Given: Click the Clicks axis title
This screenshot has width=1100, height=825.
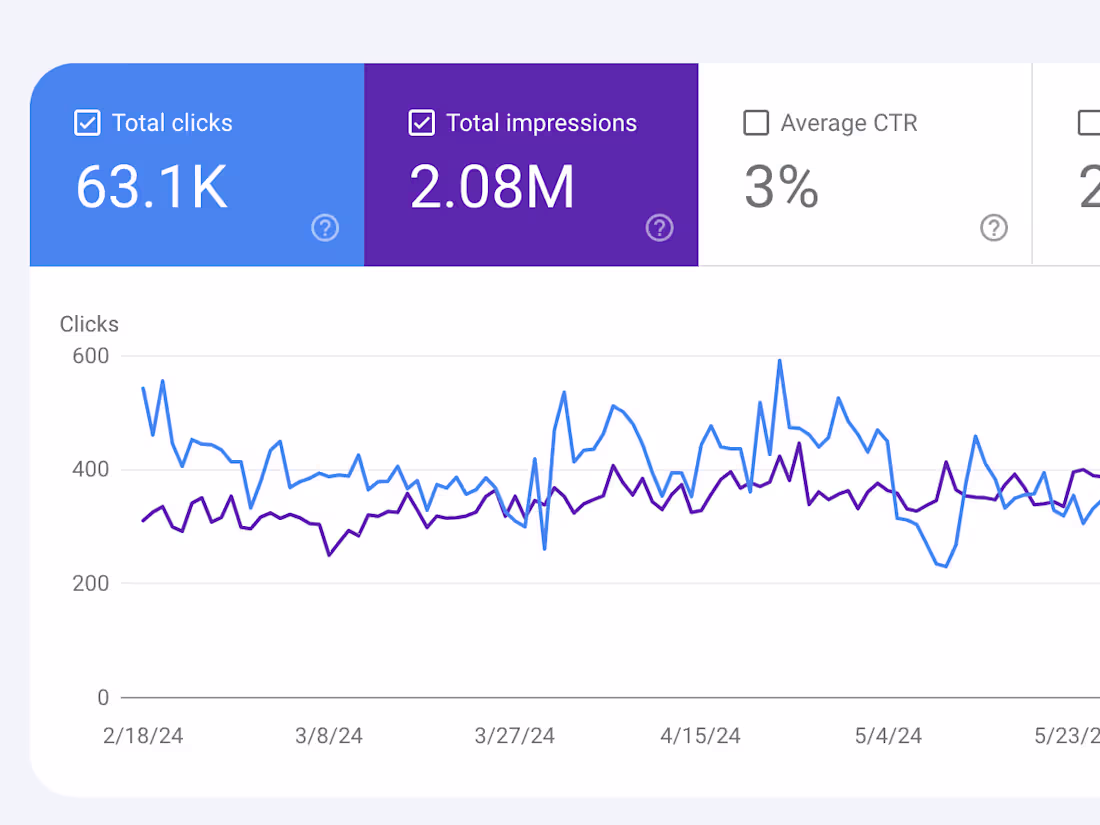Looking at the screenshot, I should (x=89, y=324).
